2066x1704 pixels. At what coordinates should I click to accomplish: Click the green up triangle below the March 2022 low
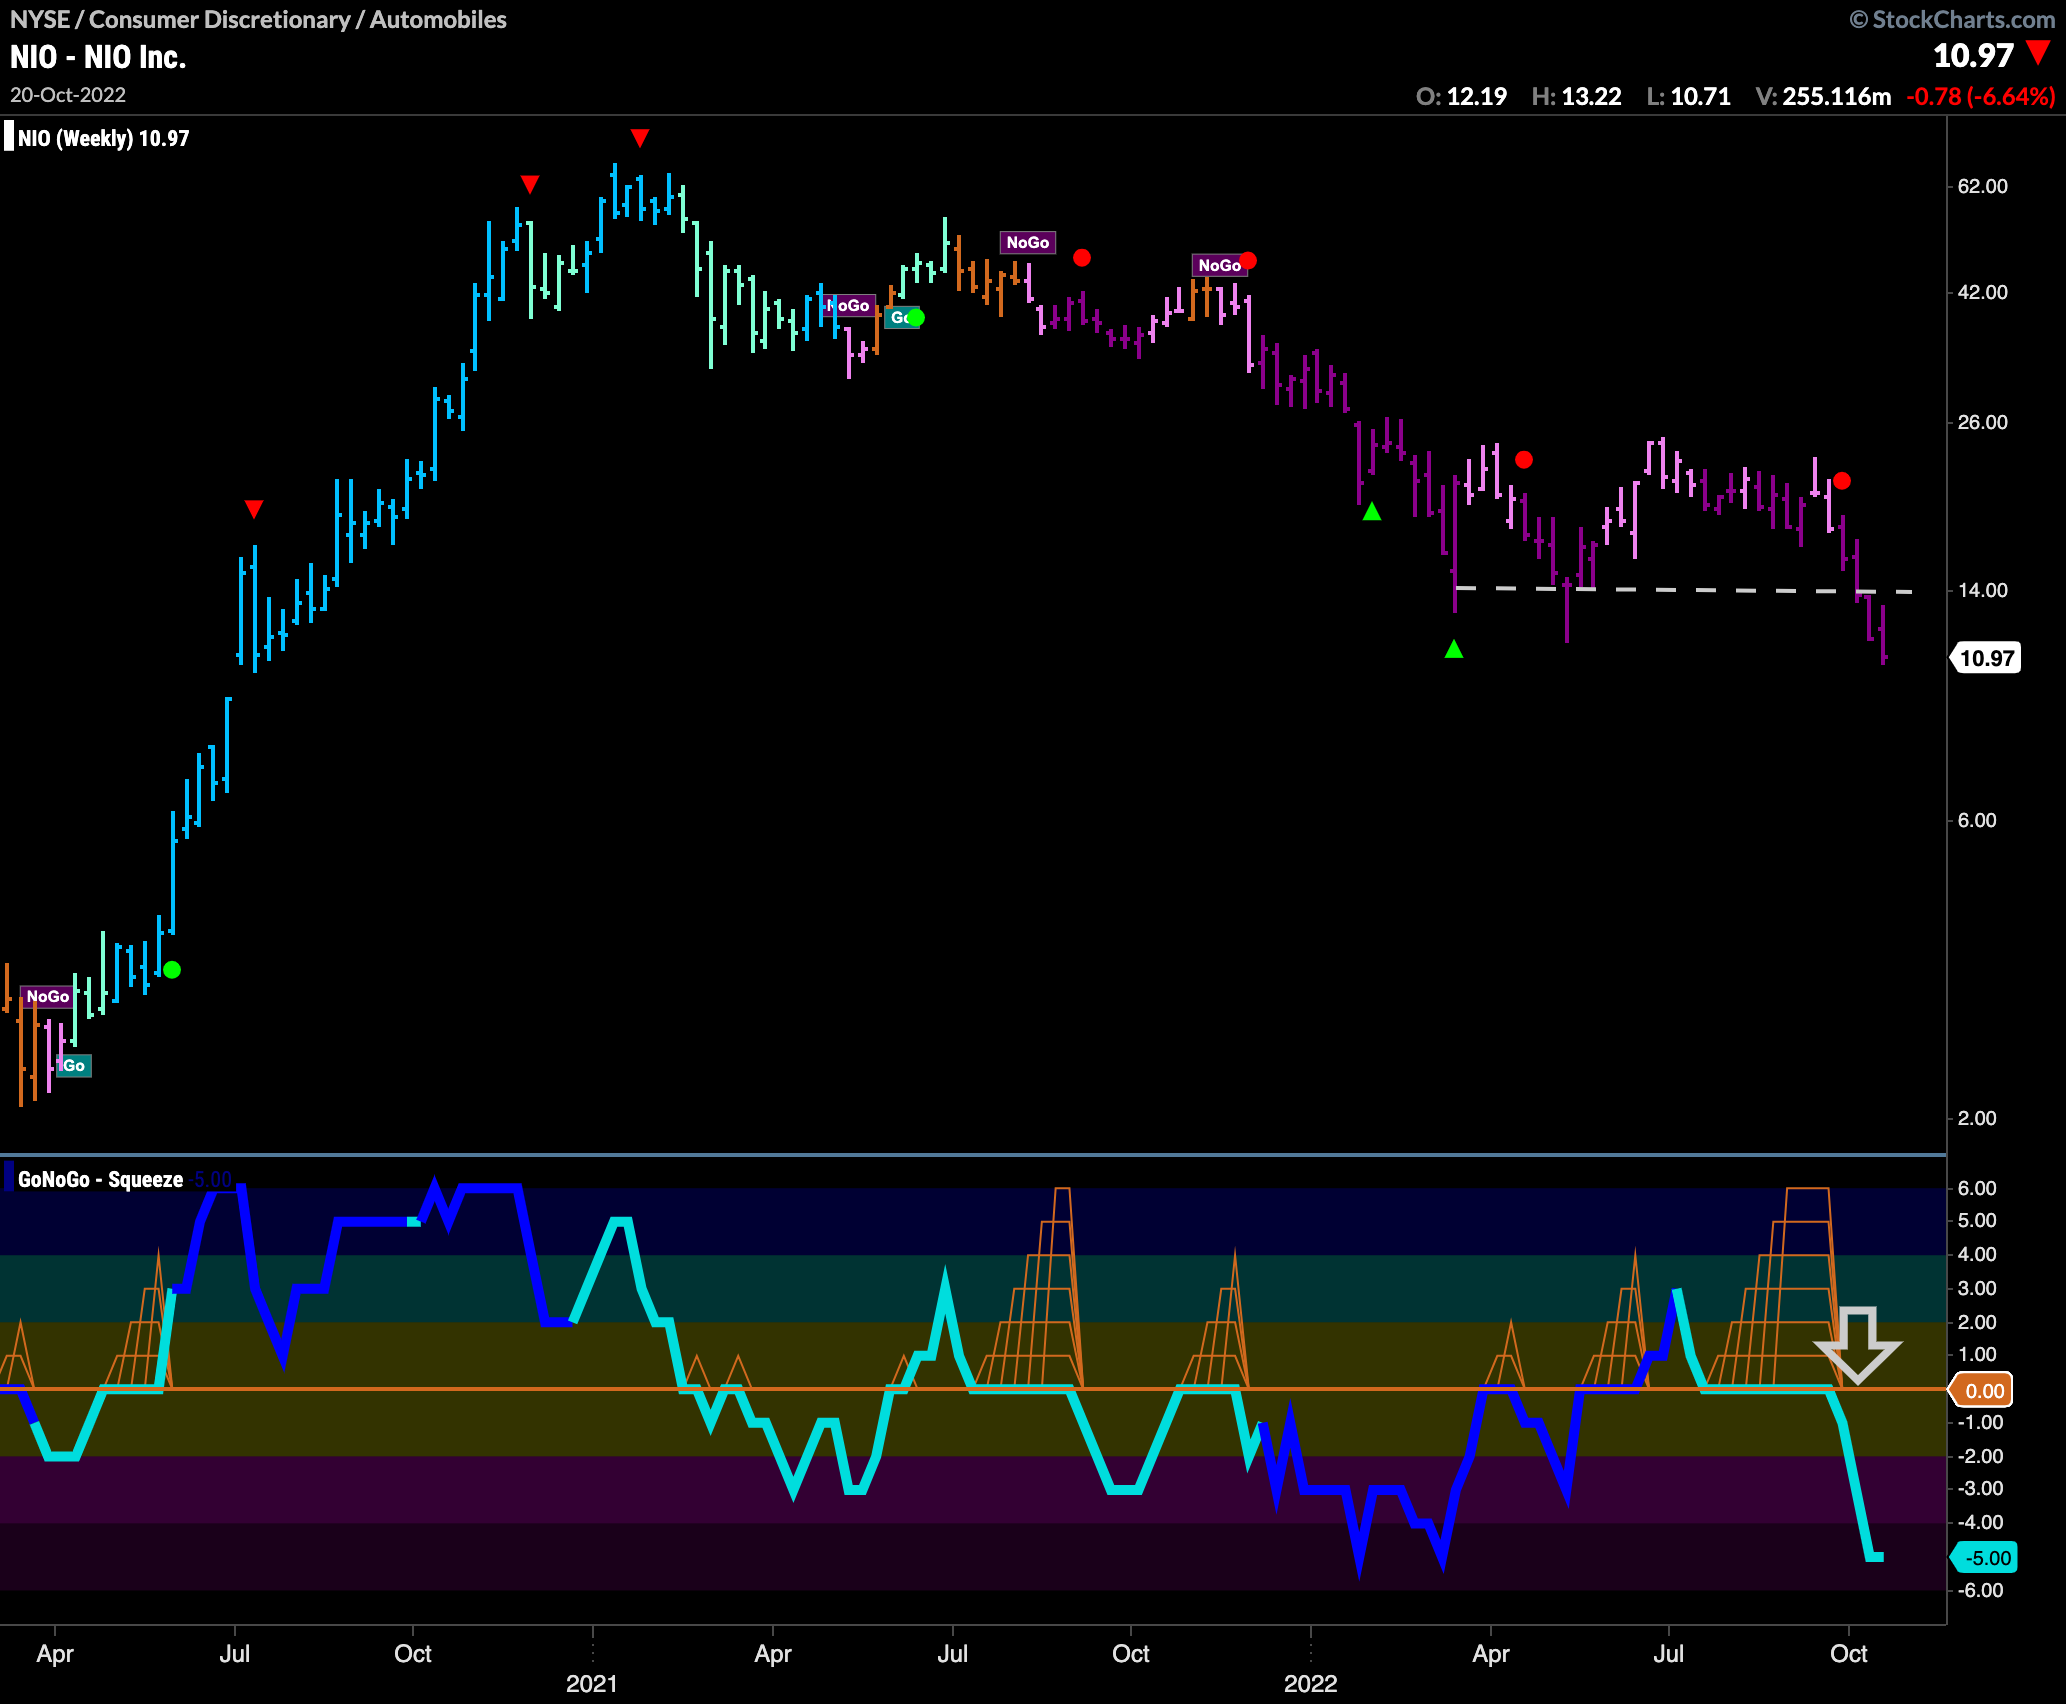point(1454,649)
